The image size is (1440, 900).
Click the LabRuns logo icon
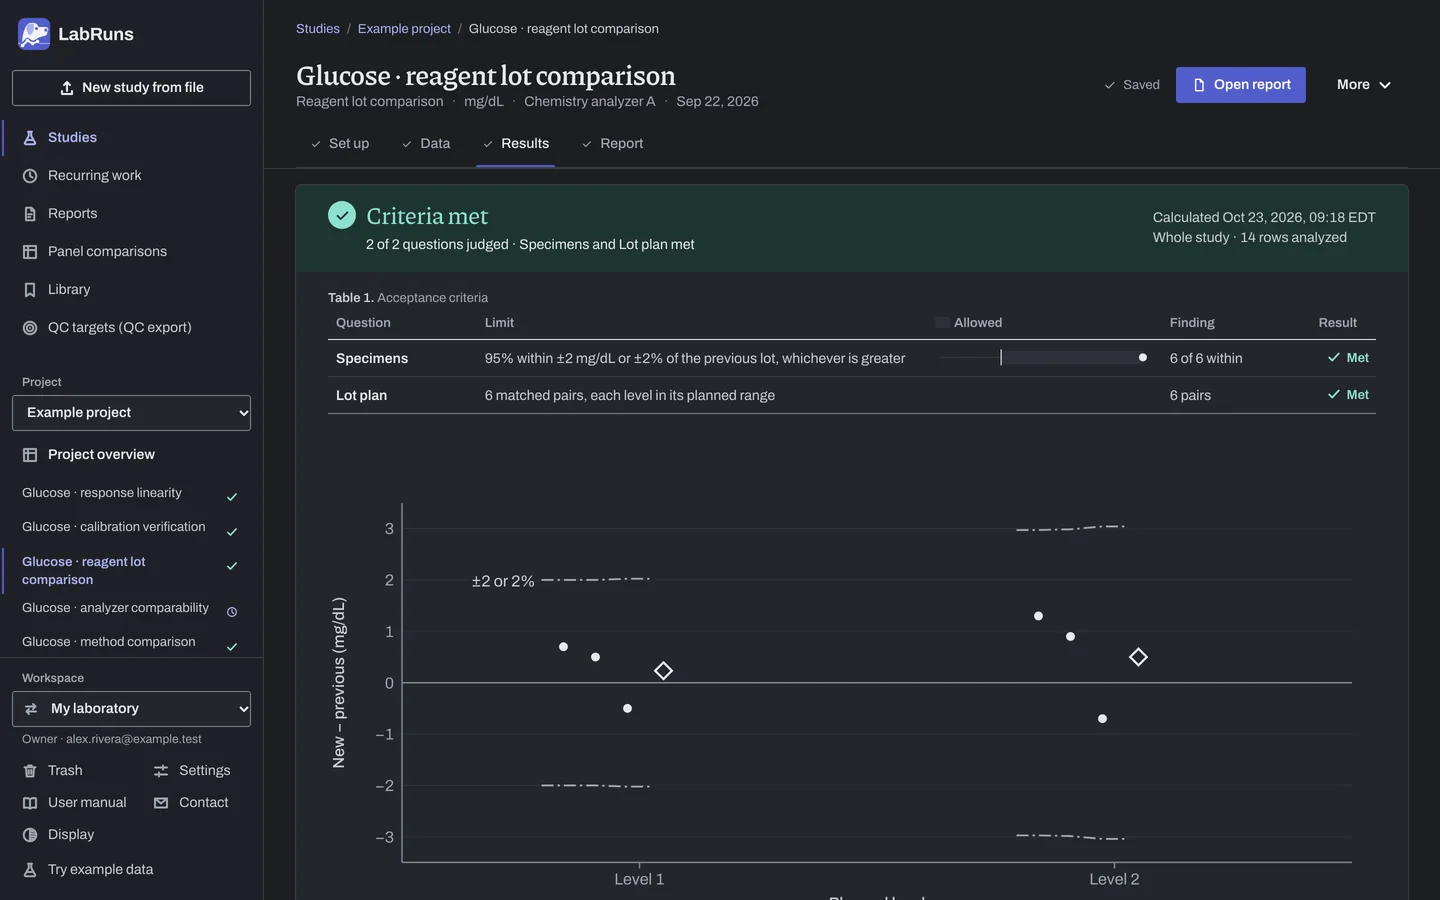pos(34,34)
